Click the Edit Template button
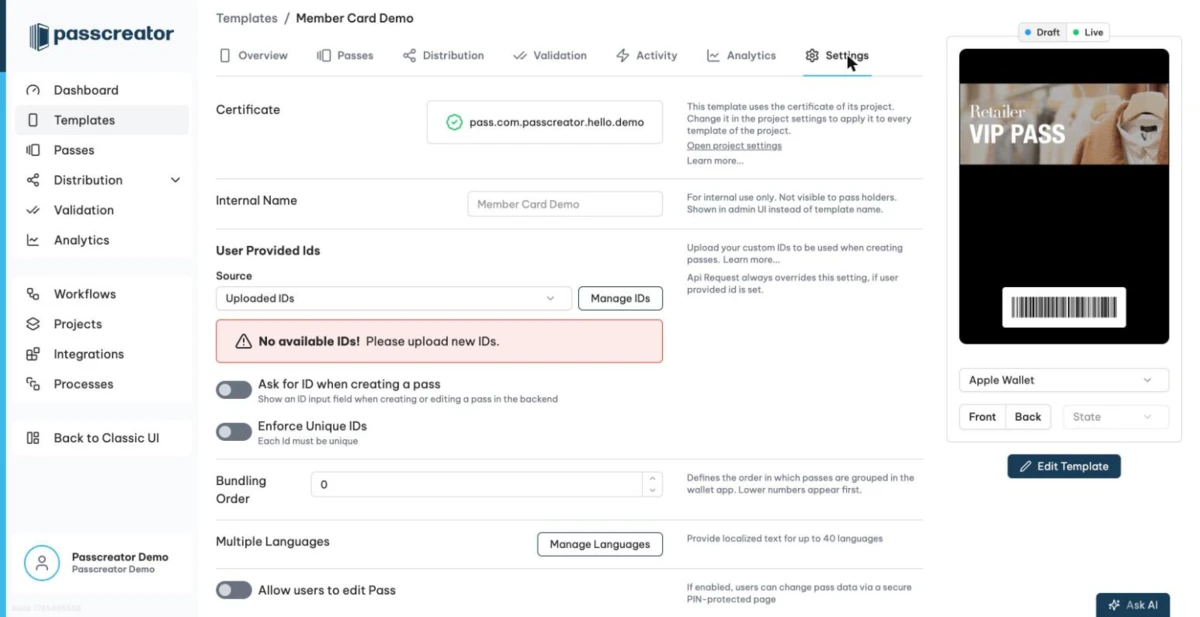 (1064, 466)
